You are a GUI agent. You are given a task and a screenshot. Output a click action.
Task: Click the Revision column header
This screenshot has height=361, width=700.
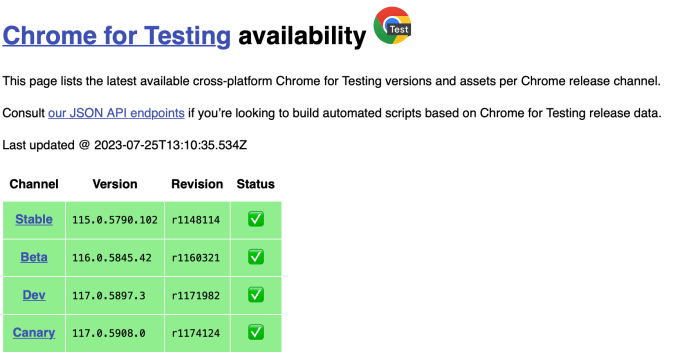pyautogui.click(x=197, y=184)
